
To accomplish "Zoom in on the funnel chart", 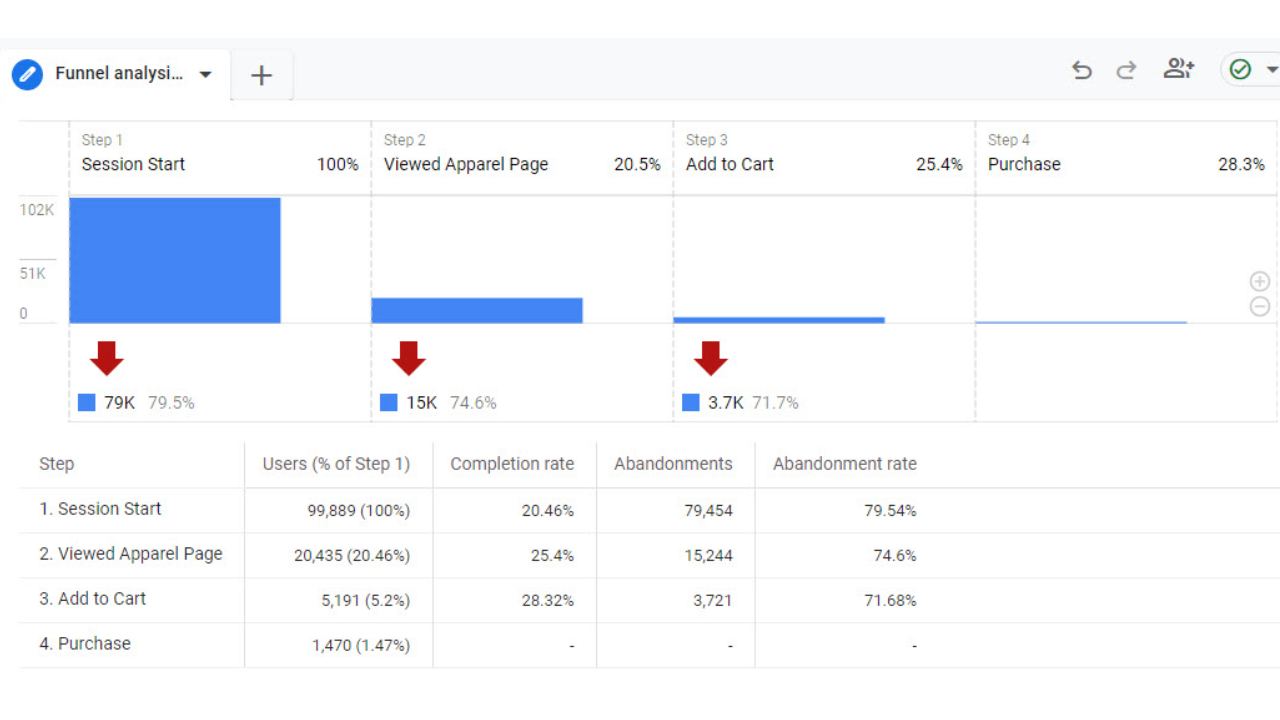I will coord(1259,281).
